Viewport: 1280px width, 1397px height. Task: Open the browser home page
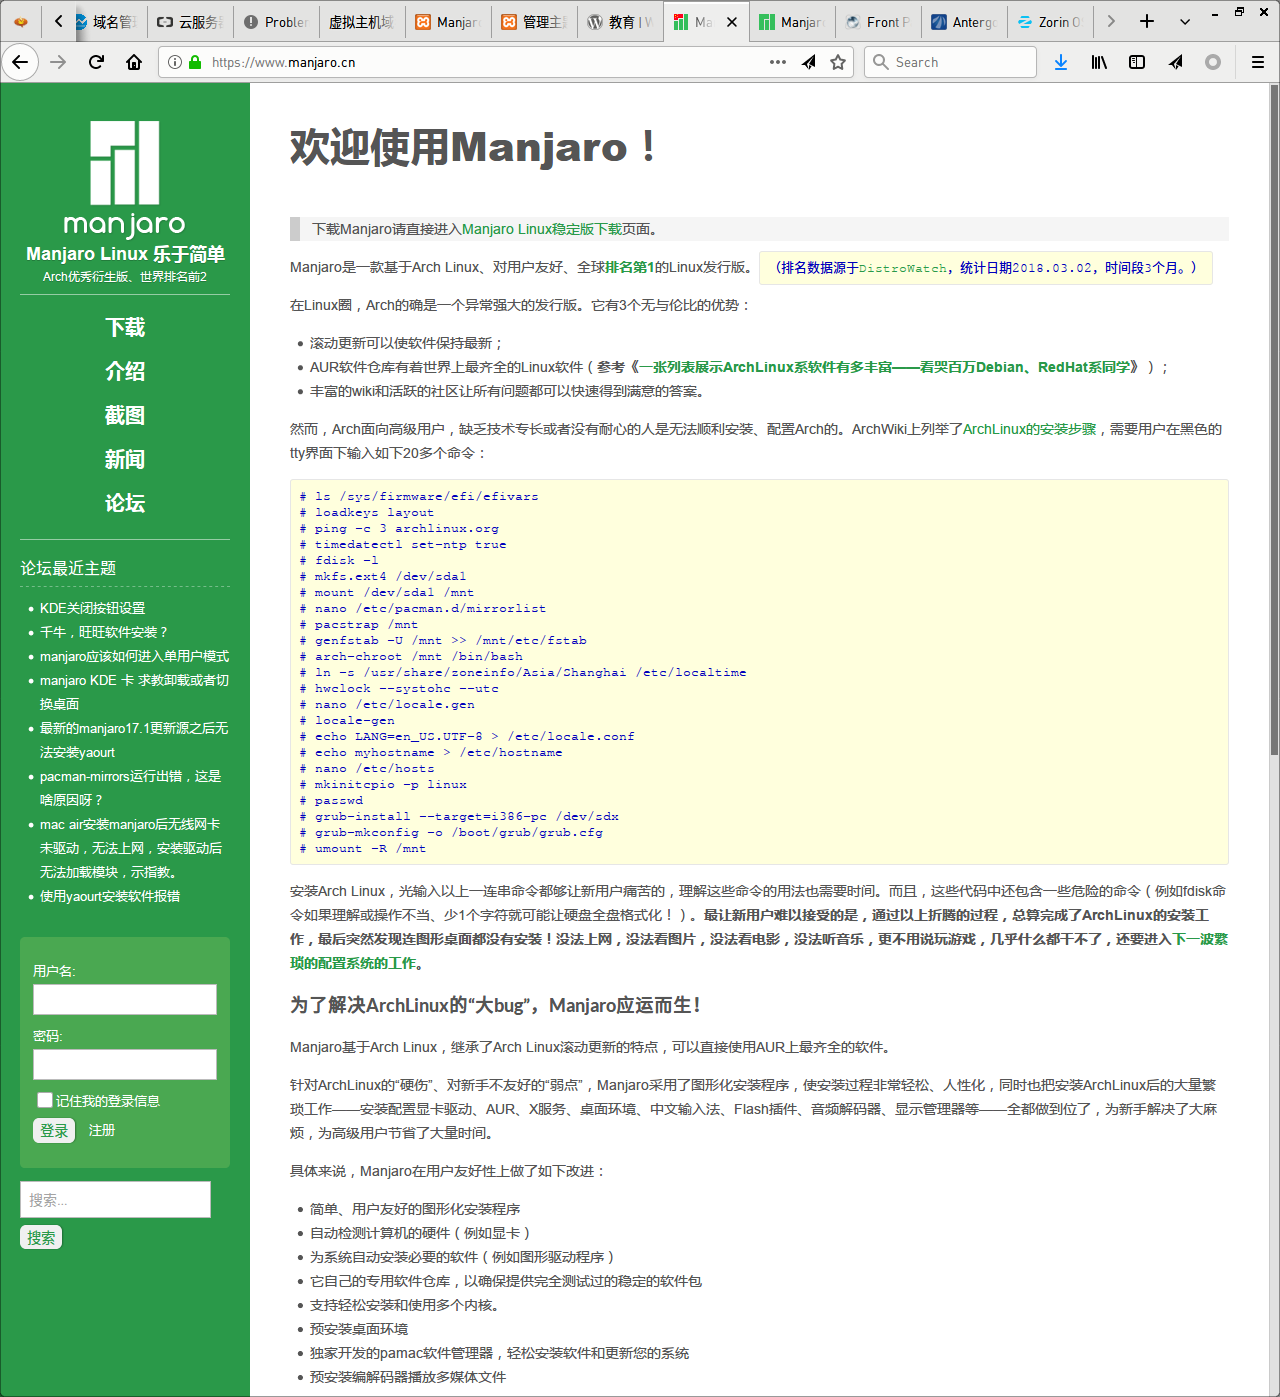[134, 62]
